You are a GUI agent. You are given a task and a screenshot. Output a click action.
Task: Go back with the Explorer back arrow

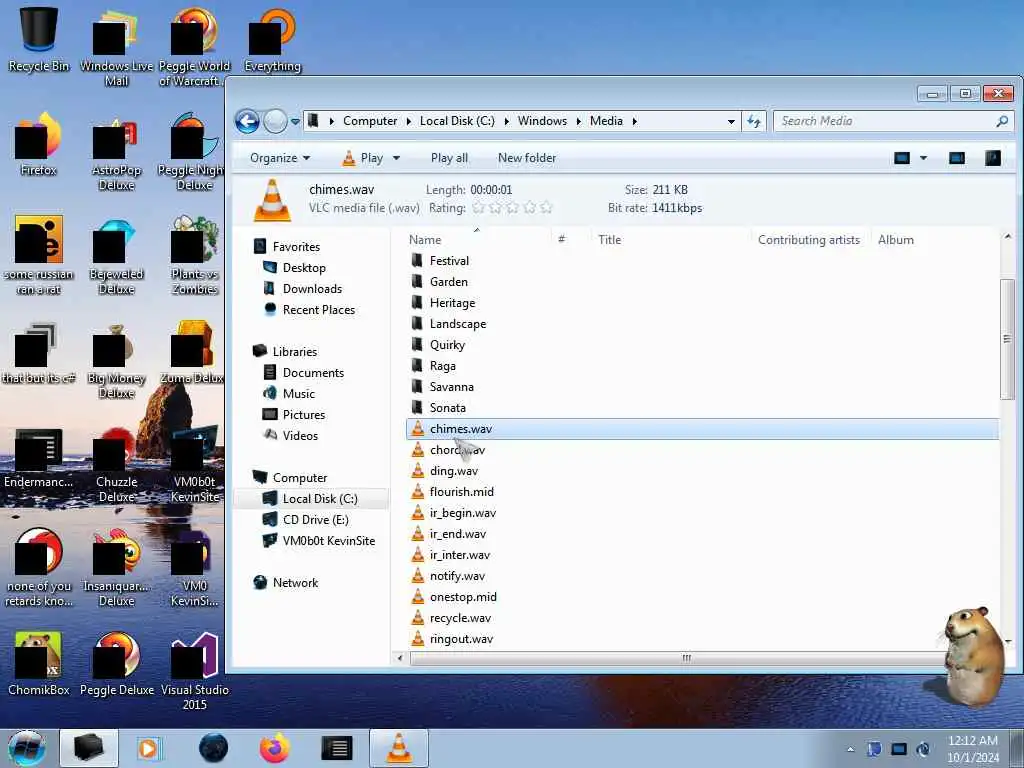(x=248, y=121)
